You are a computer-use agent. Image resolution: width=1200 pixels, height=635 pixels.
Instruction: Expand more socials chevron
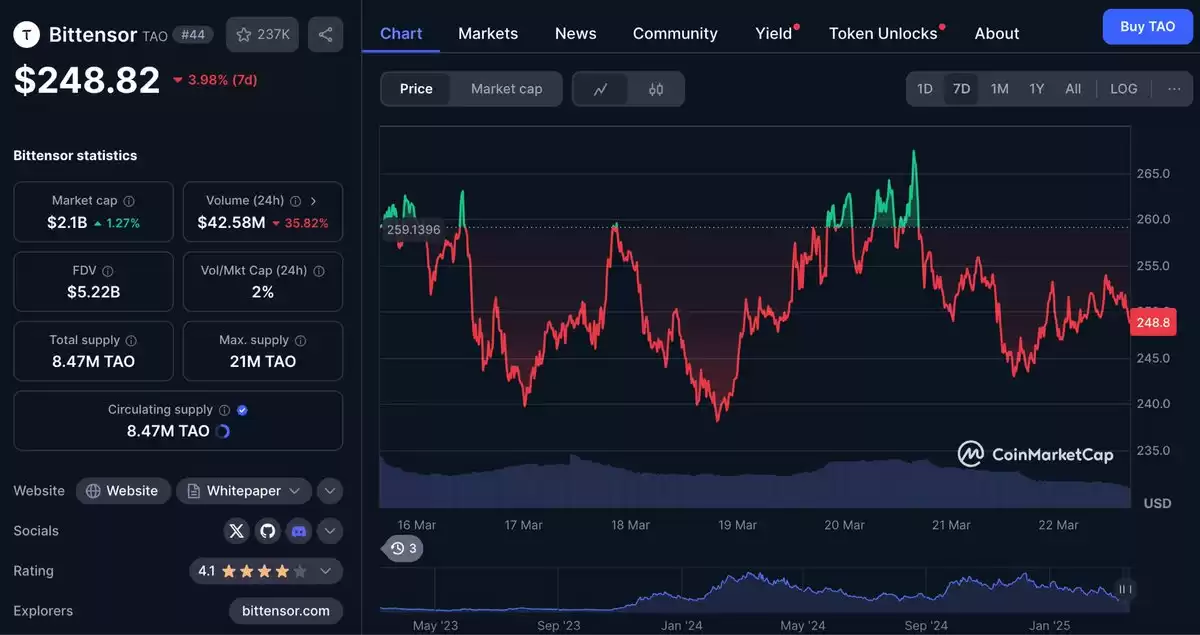click(330, 531)
